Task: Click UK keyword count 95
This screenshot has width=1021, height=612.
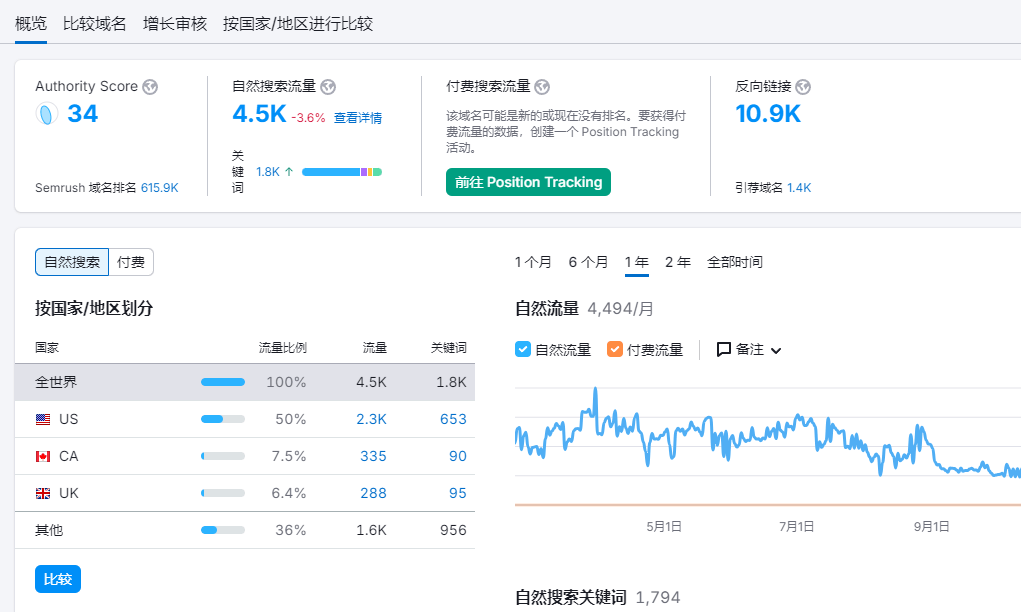Action: click(x=458, y=494)
